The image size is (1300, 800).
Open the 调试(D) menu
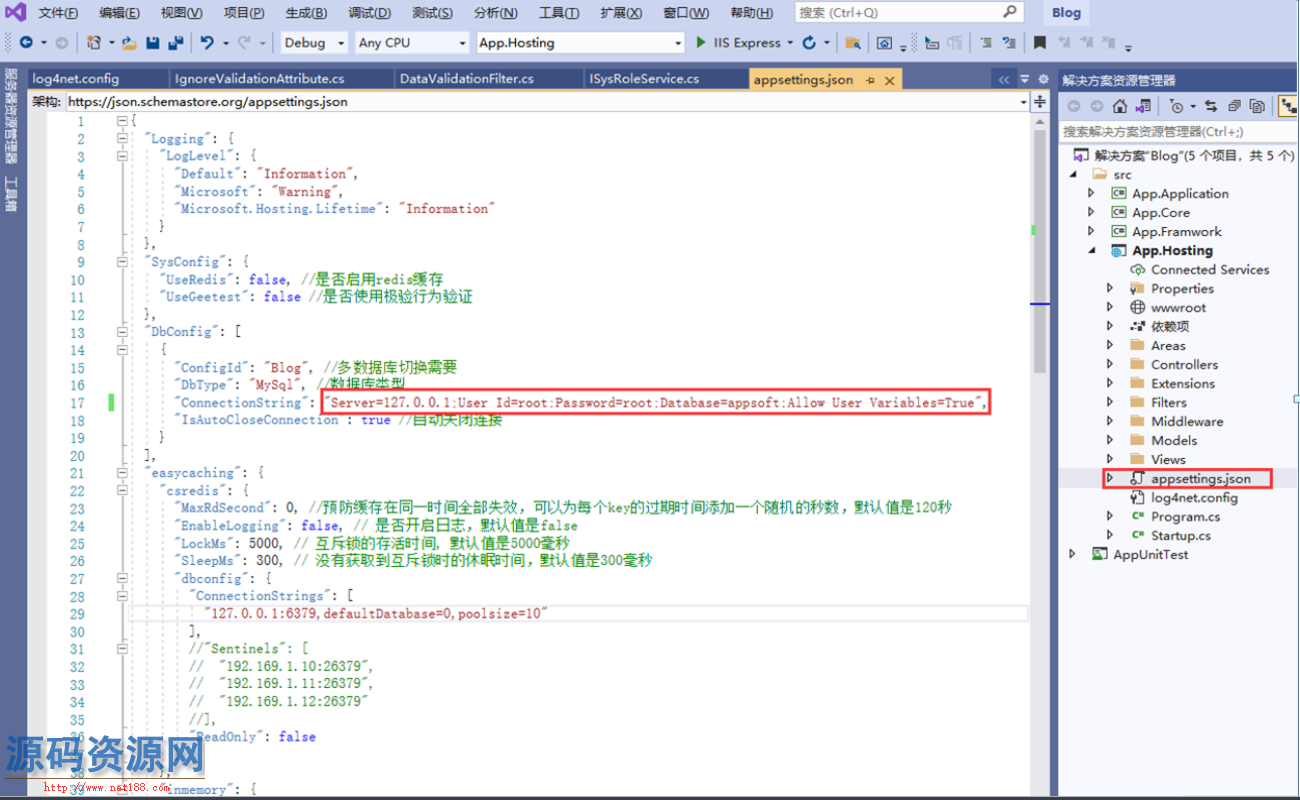(x=369, y=13)
